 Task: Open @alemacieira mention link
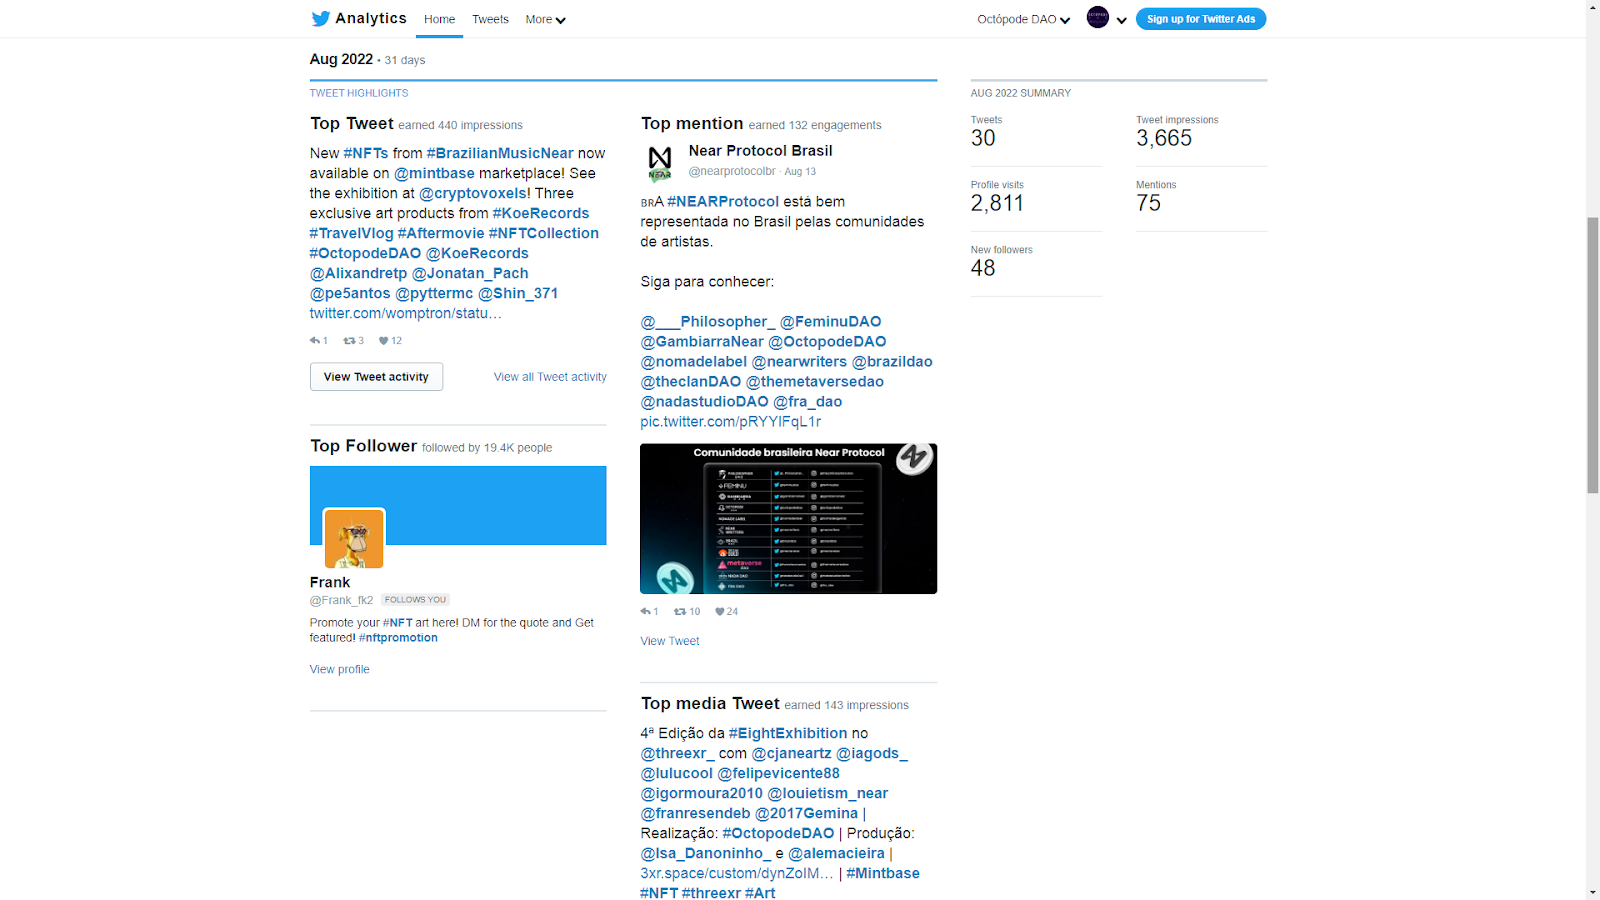pyautogui.click(x=836, y=853)
